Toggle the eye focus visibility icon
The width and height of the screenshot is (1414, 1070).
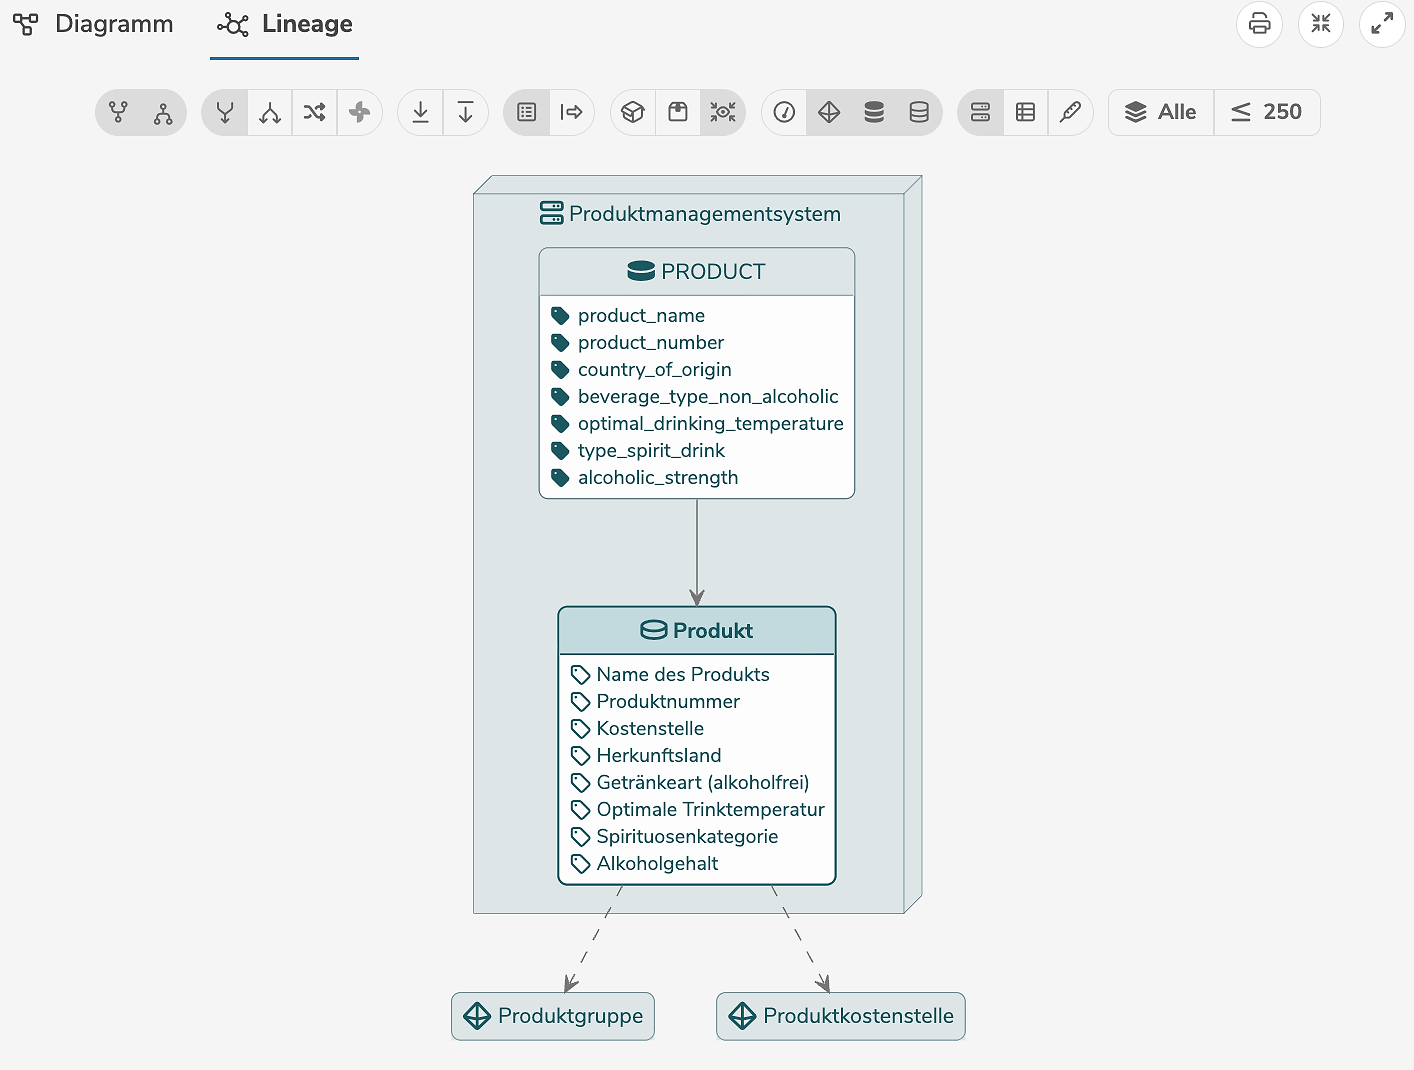pyautogui.click(x=723, y=112)
